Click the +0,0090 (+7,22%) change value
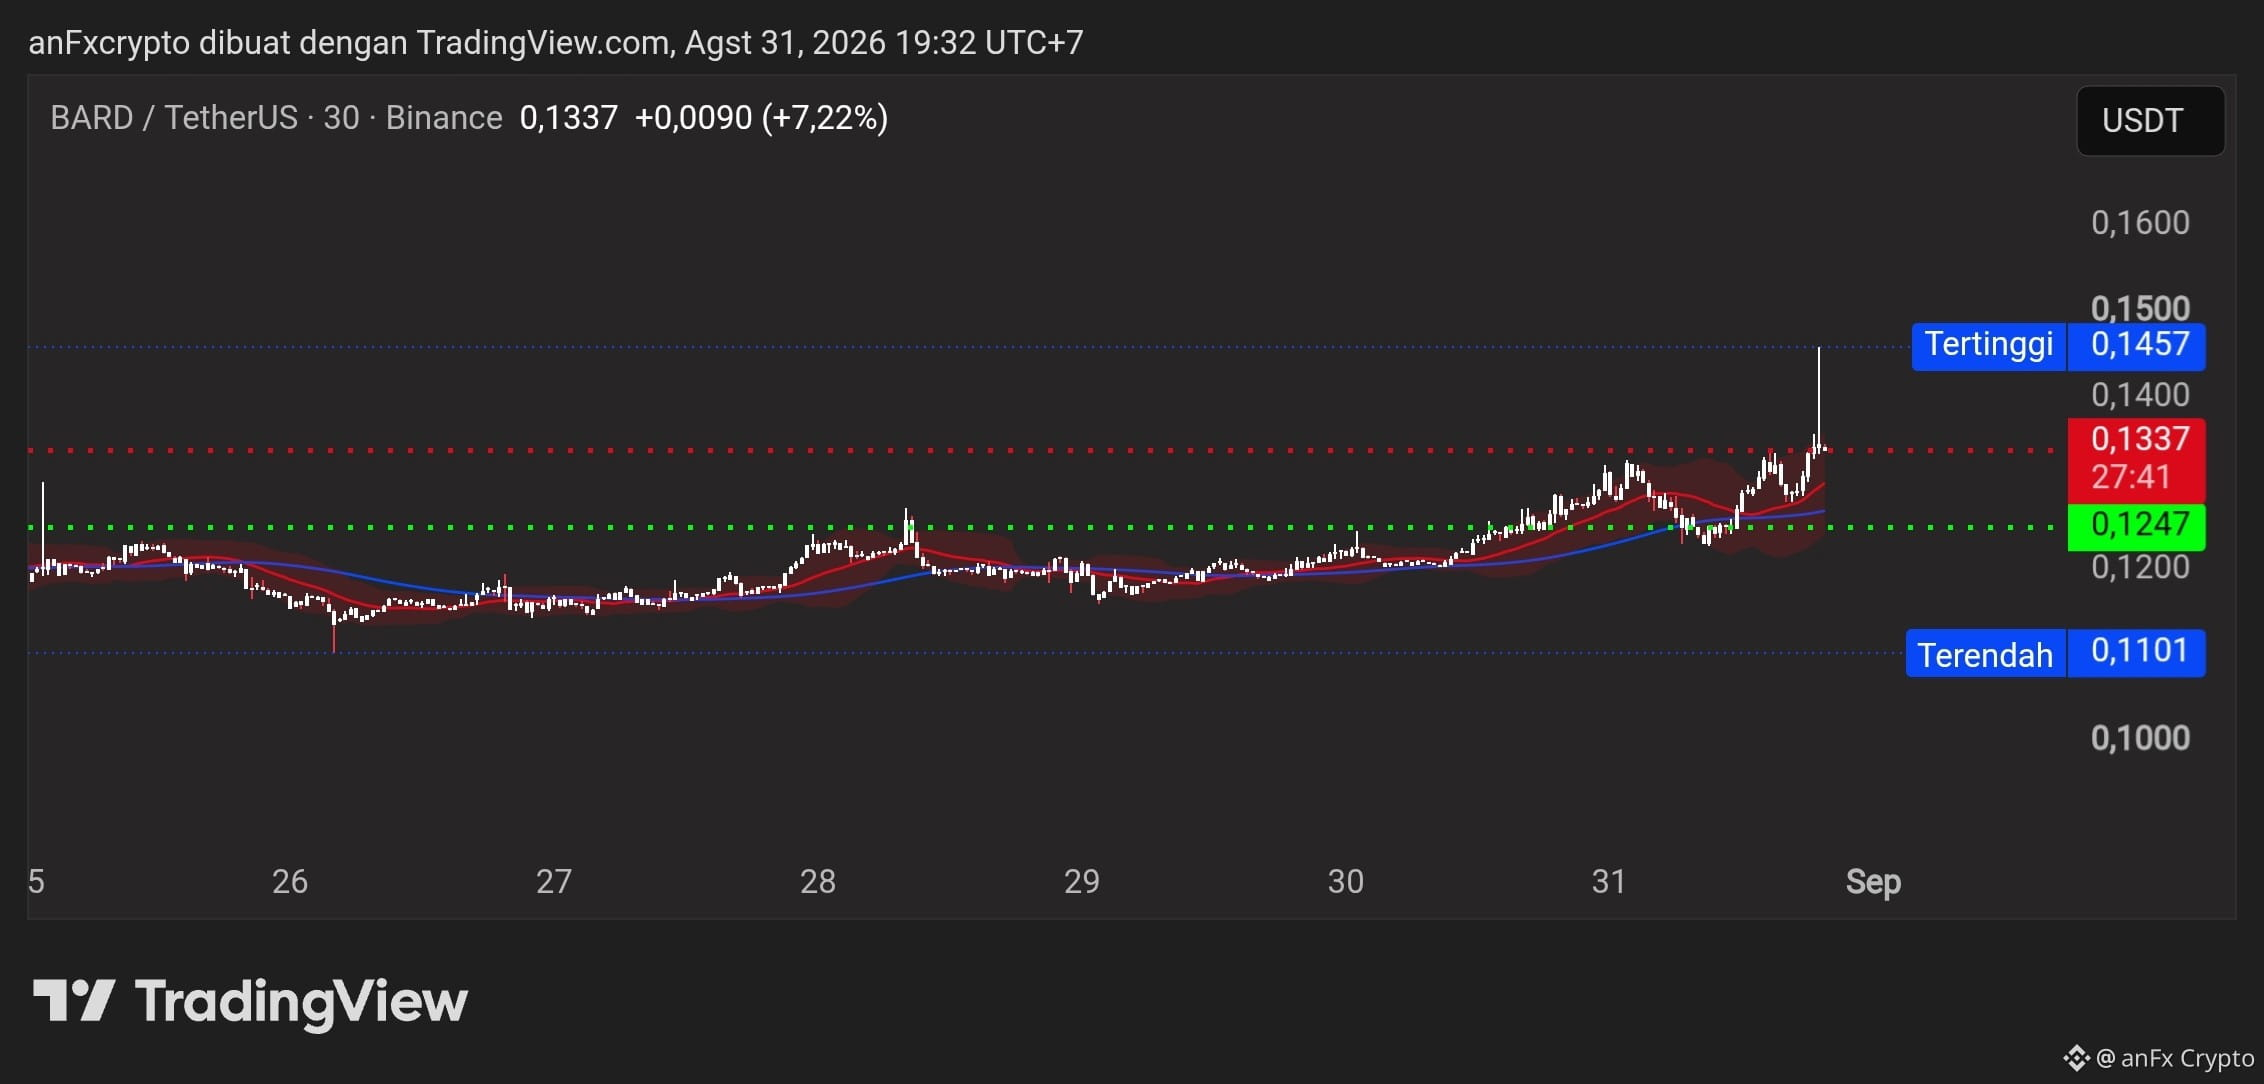The height and width of the screenshot is (1084, 2264). (761, 118)
